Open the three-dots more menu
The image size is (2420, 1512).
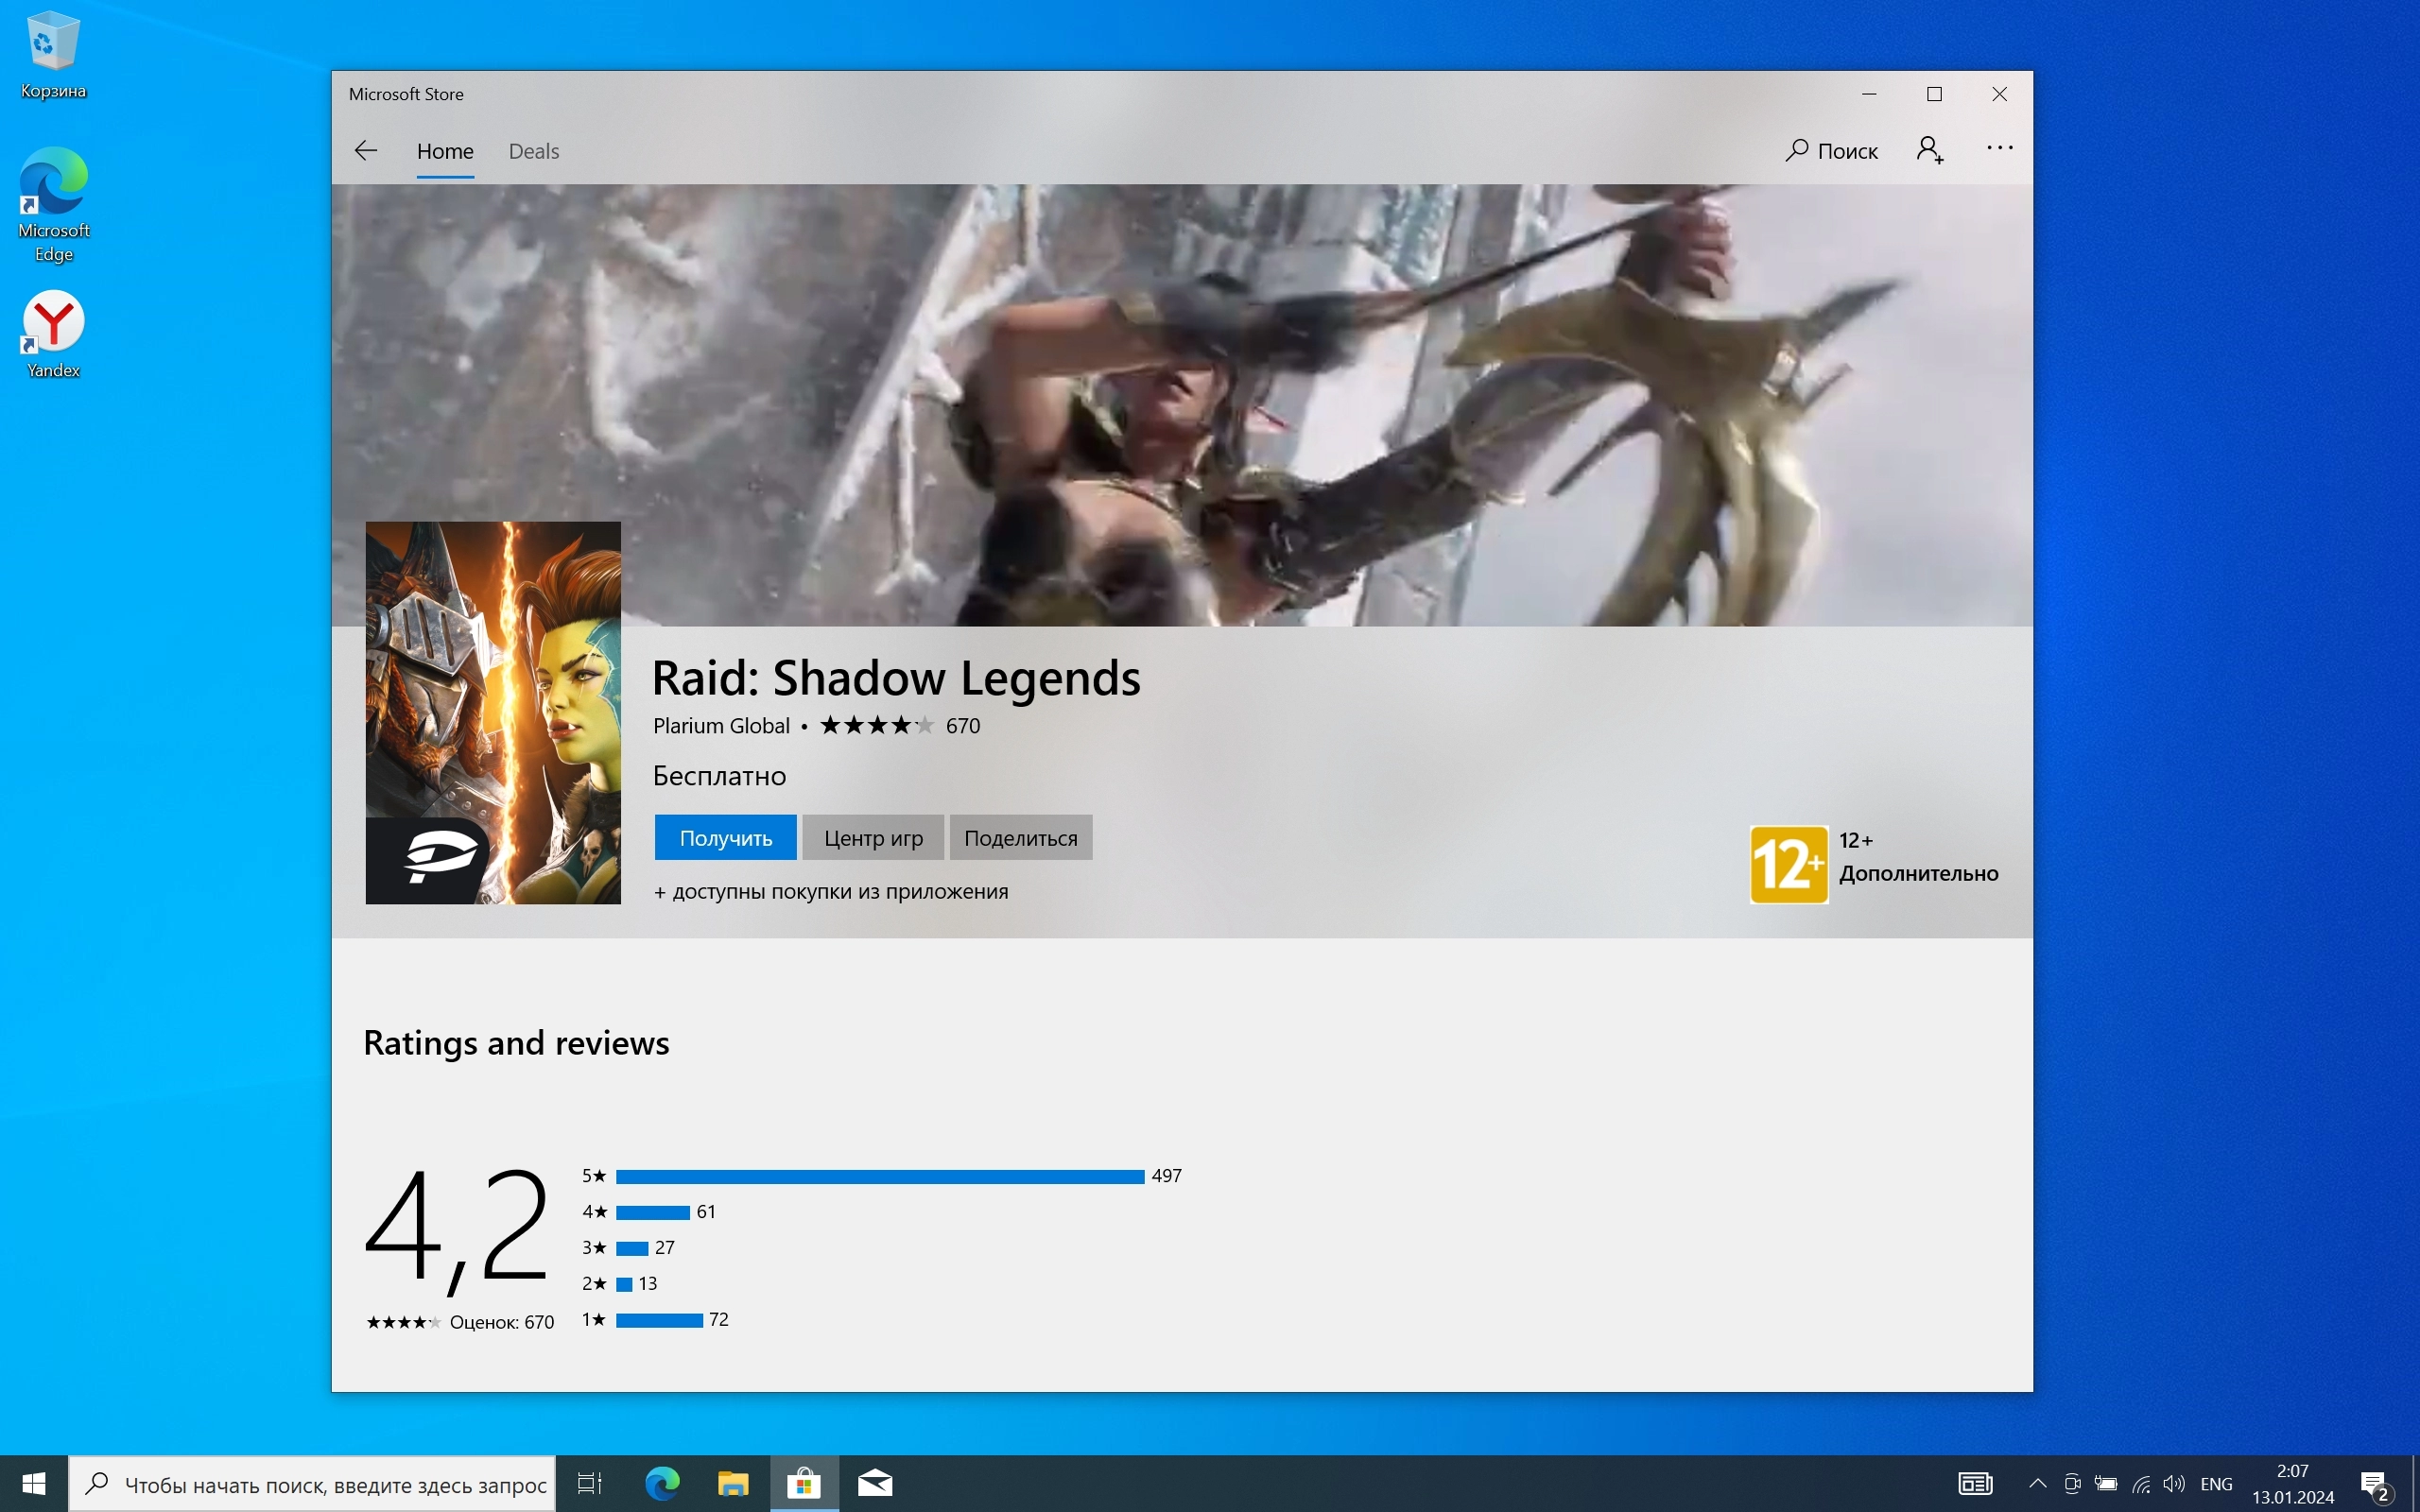(1999, 149)
